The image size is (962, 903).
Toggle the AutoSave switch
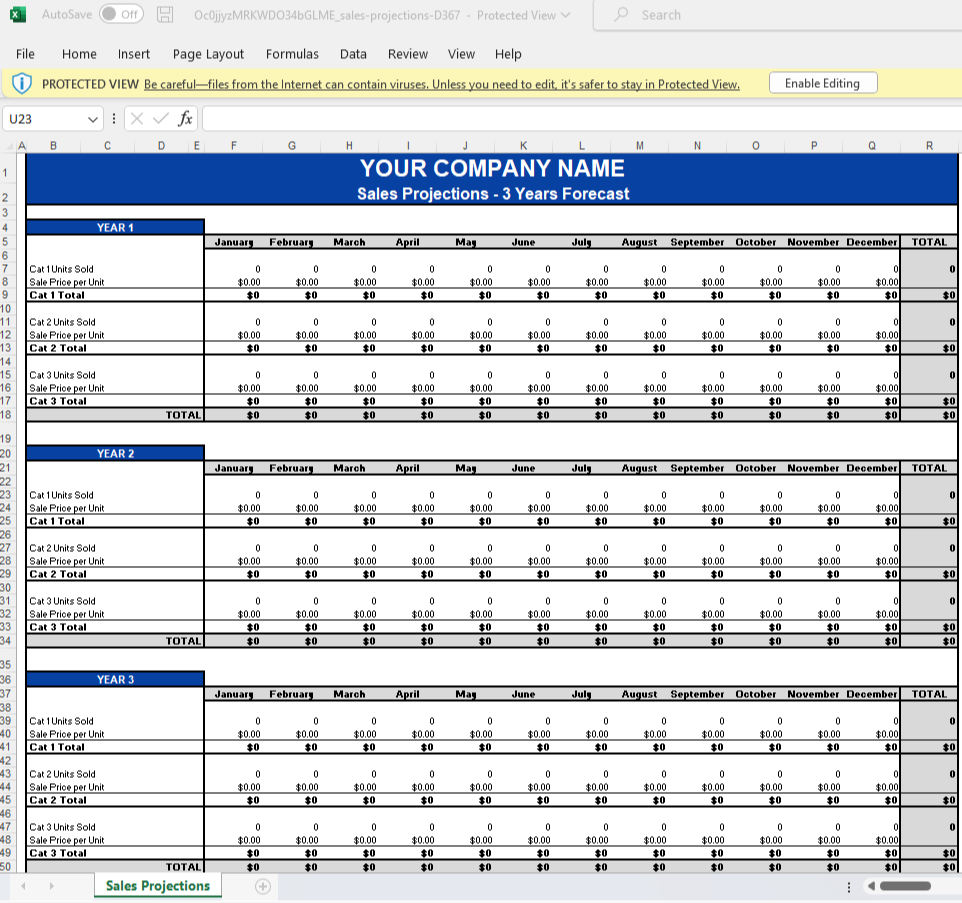121,14
